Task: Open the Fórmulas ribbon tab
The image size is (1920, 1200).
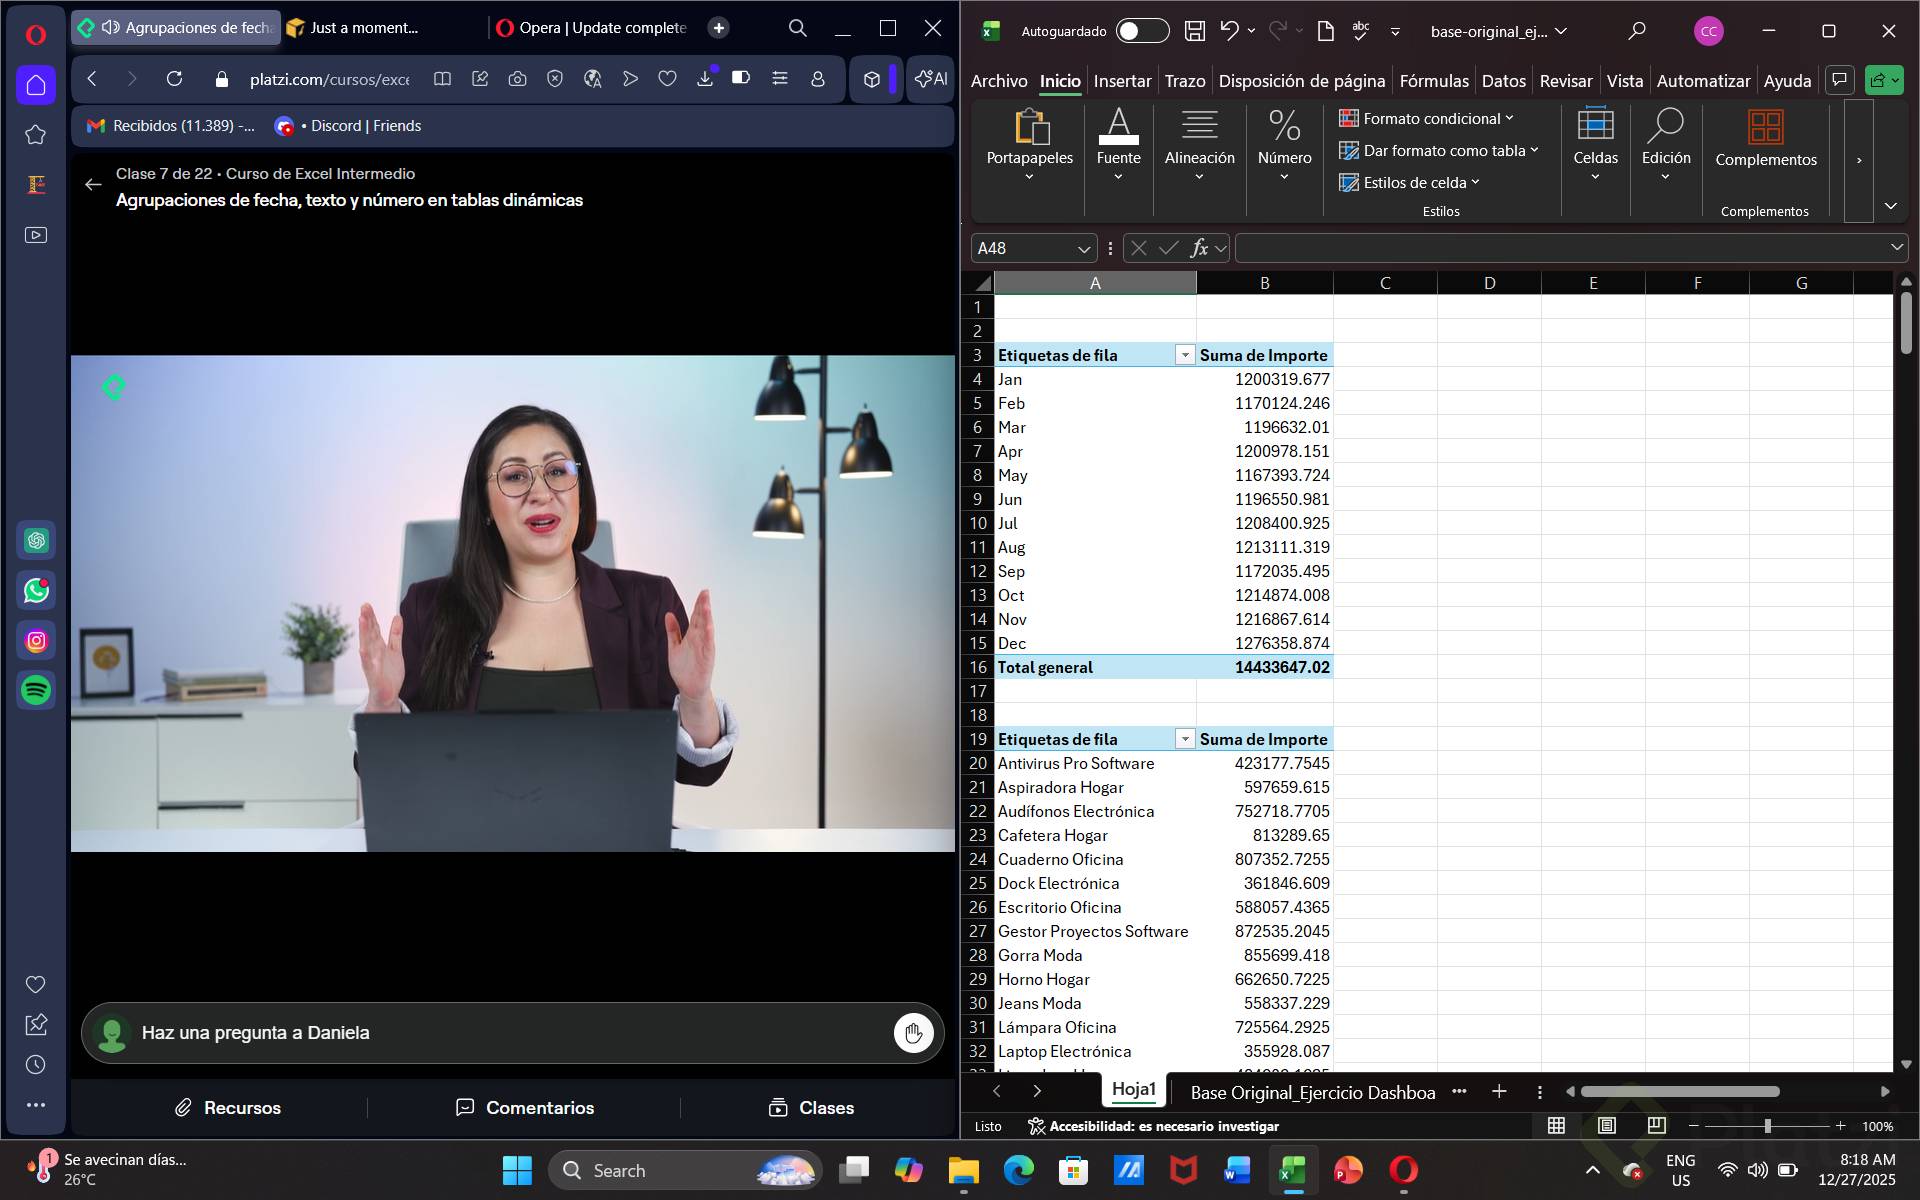Action: tap(1433, 81)
